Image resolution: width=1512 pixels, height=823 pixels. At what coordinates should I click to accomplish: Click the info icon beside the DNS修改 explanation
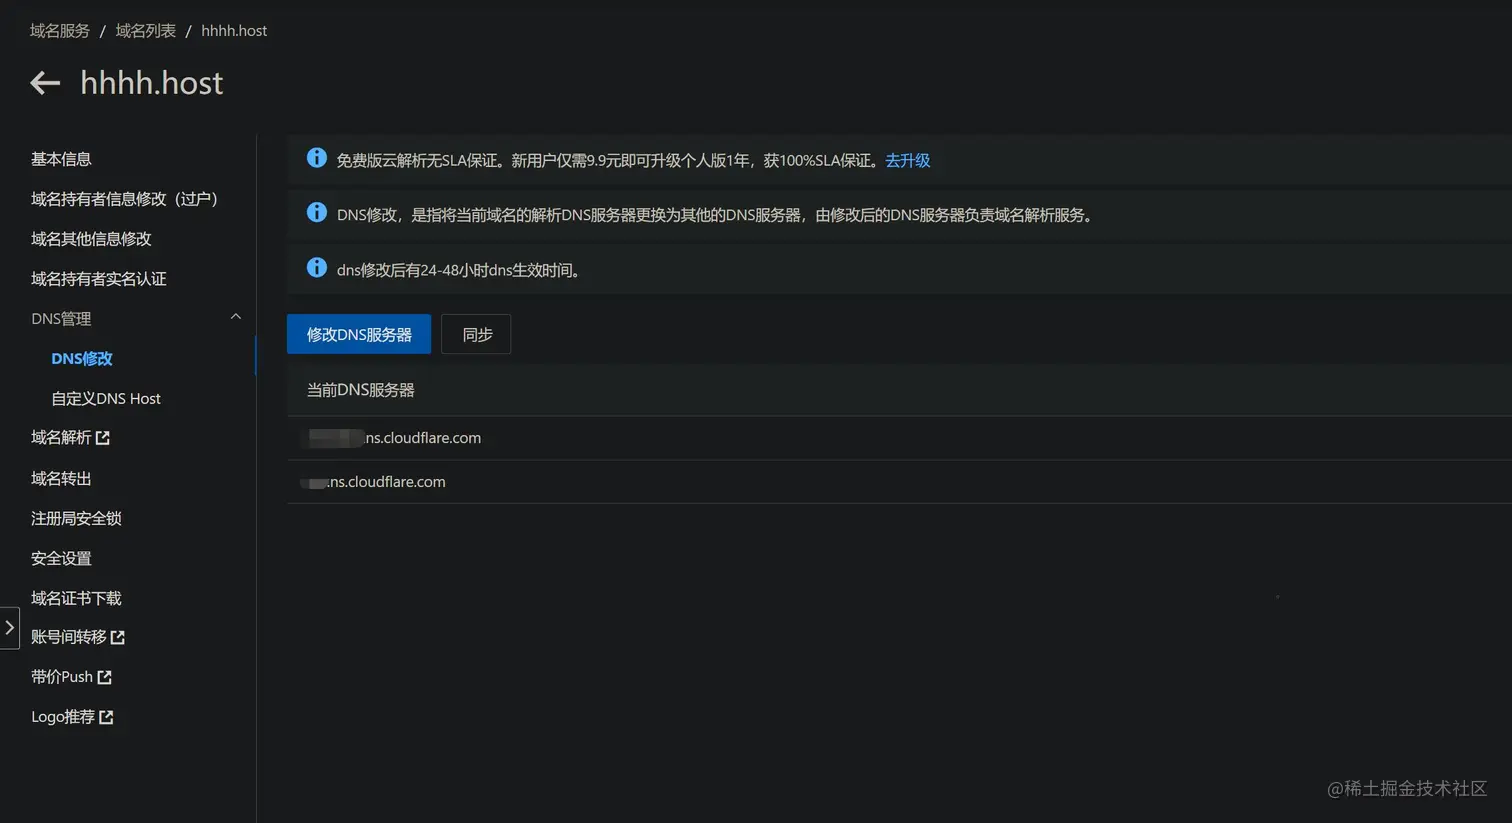(x=317, y=213)
